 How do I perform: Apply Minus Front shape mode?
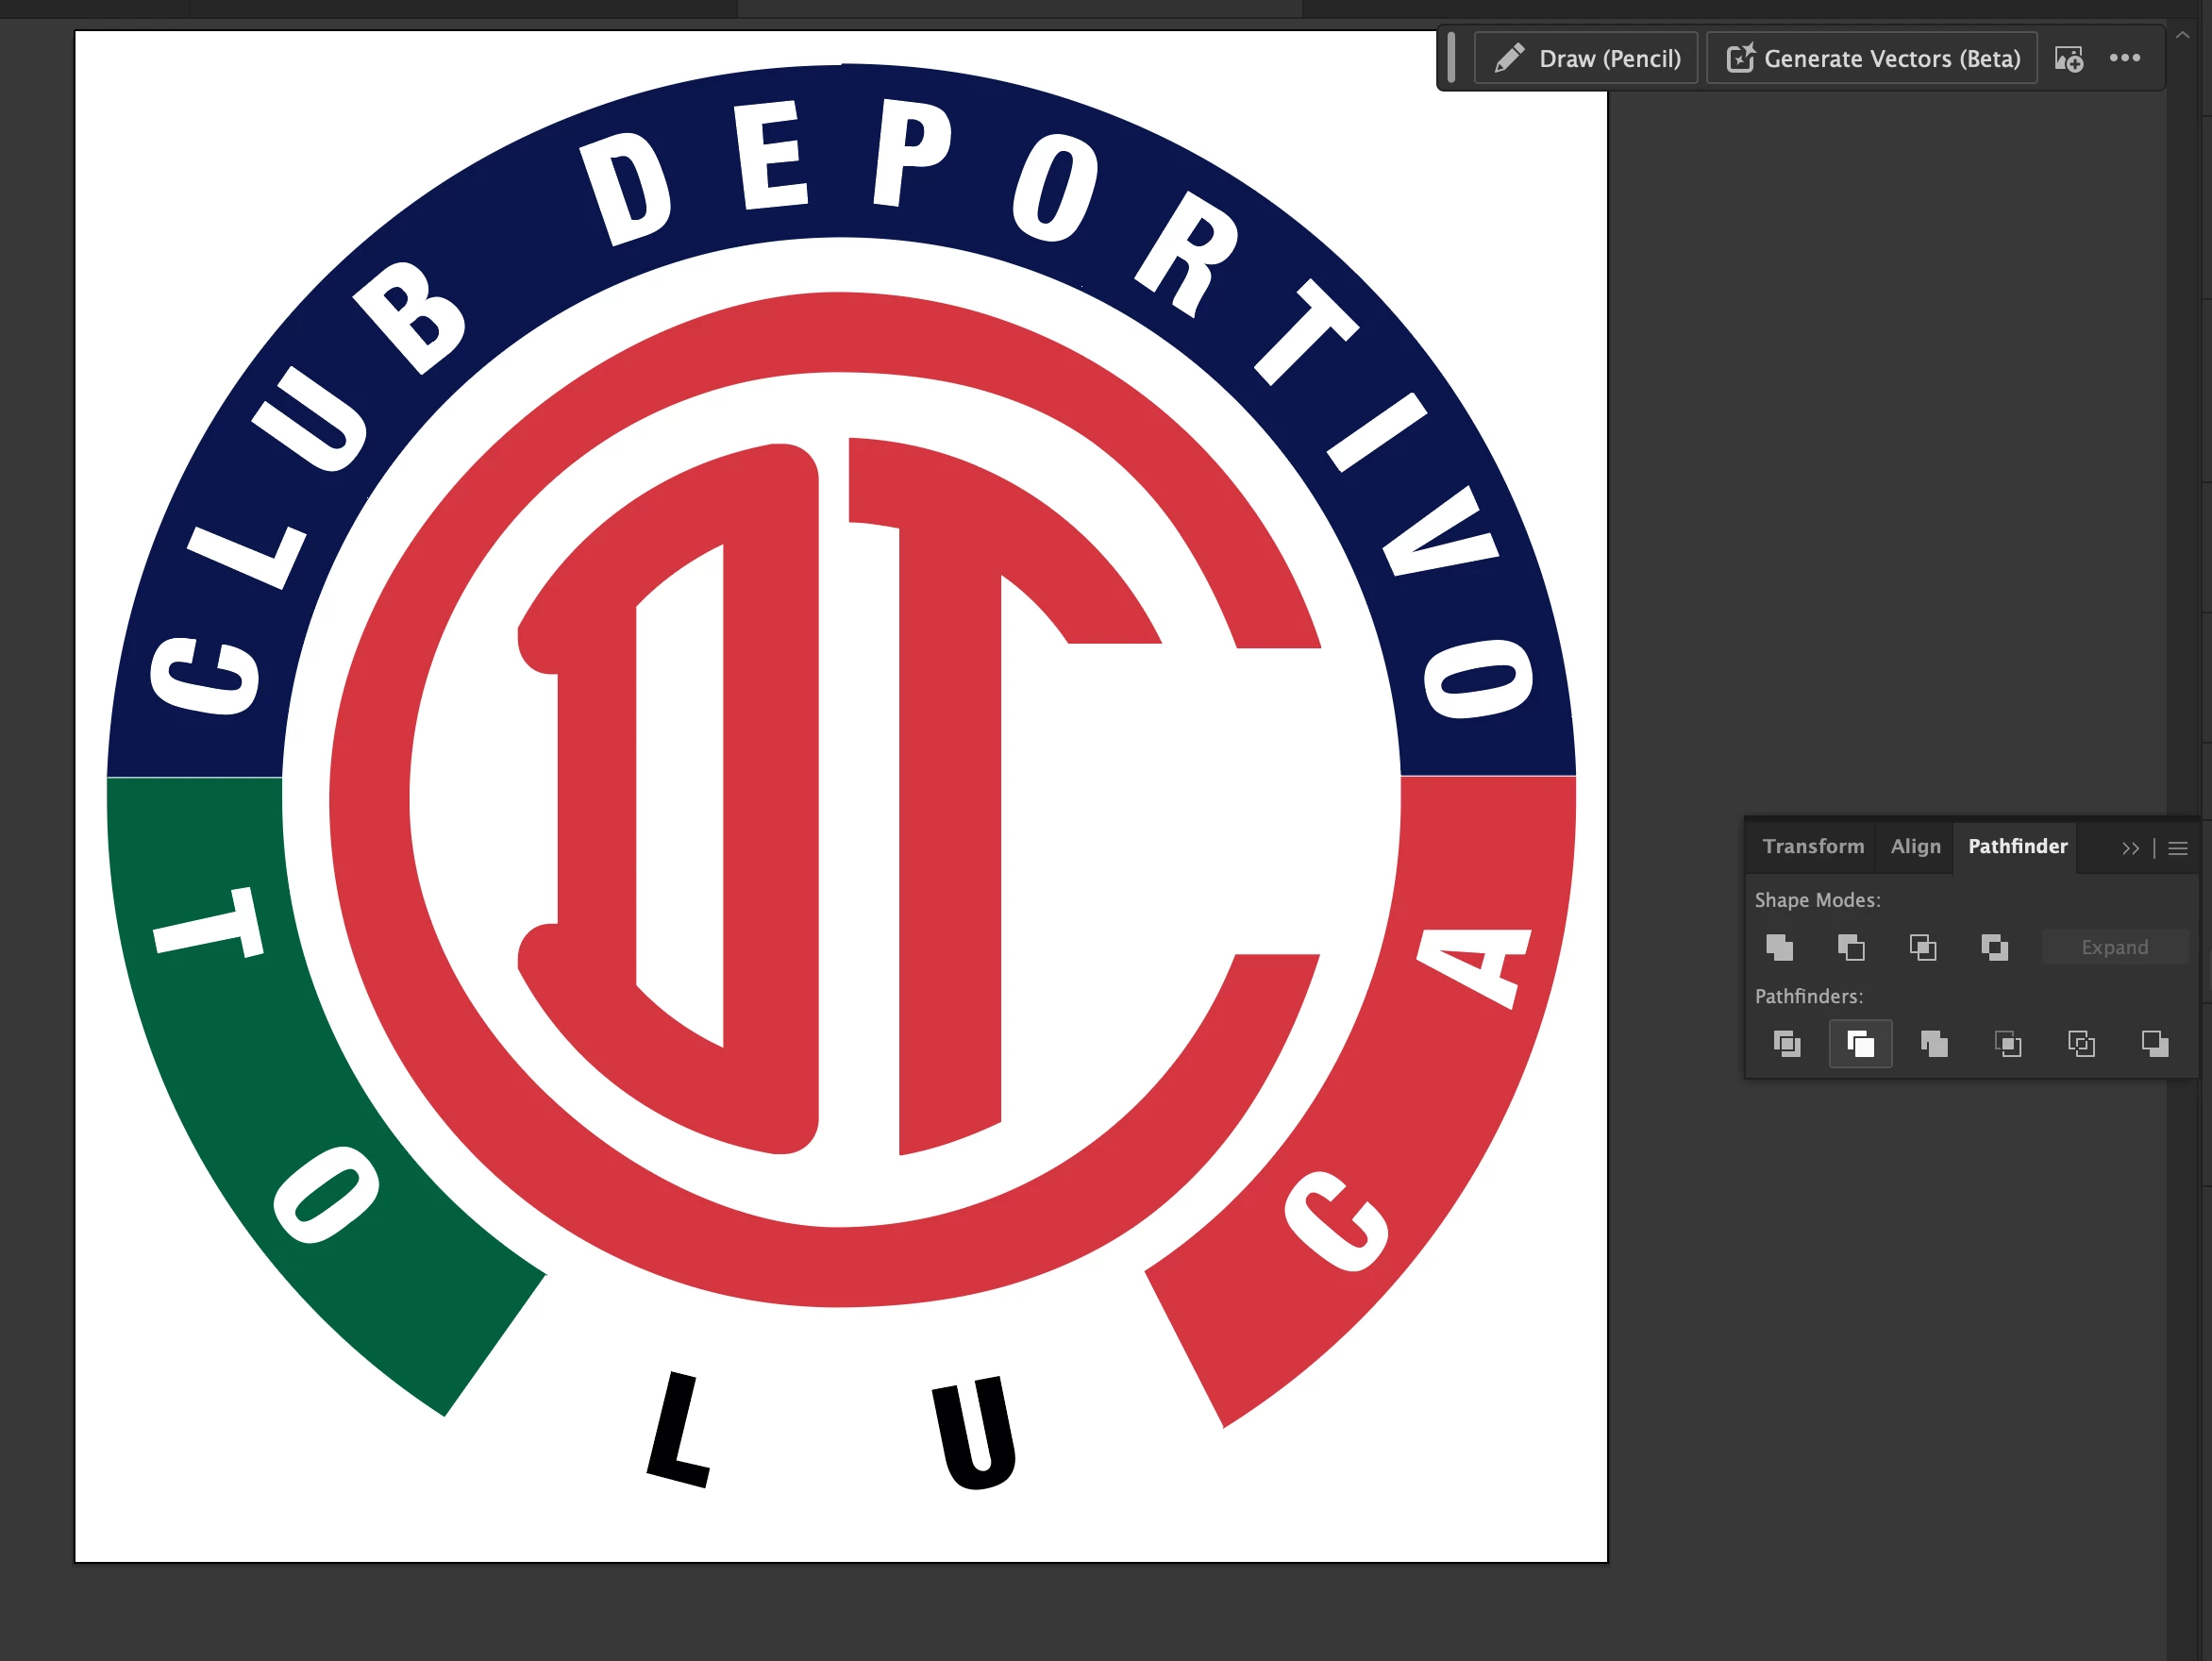[x=1851, y=947]
